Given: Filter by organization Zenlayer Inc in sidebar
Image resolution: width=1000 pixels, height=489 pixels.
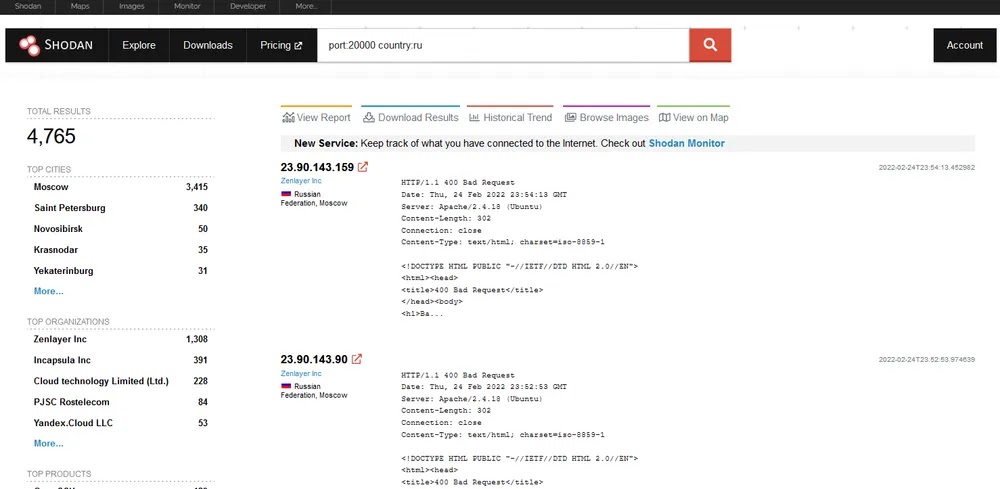Looking at the screenshot, I should pos(60,339).
